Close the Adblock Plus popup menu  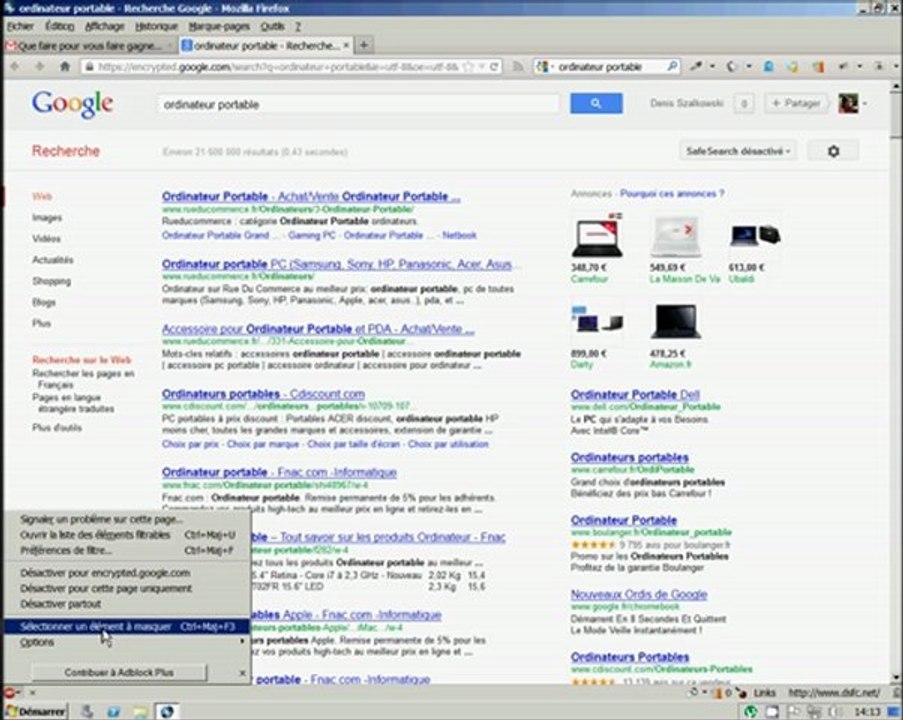pos(242,673)
